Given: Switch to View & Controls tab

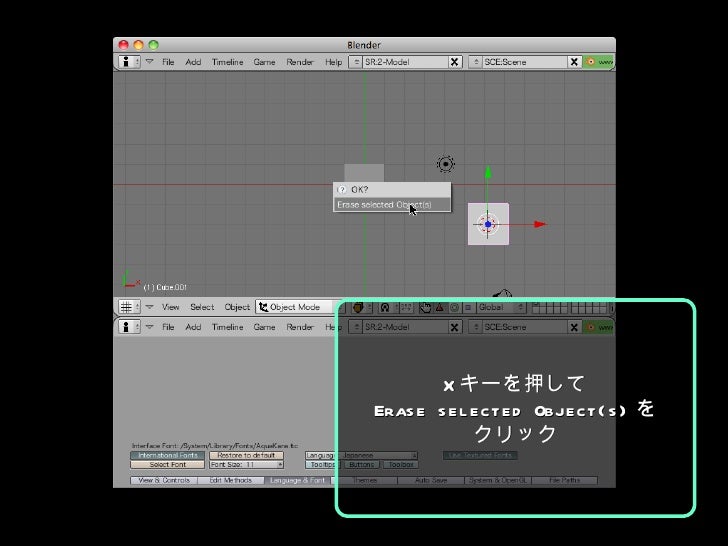Looking at the screenshot, I should [164, 480].
